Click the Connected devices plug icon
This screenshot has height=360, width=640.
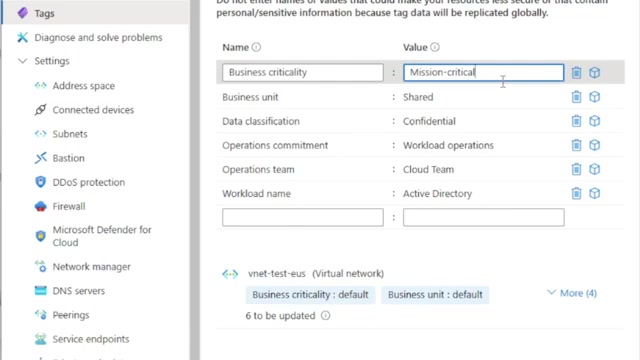[x=40, y=110]
